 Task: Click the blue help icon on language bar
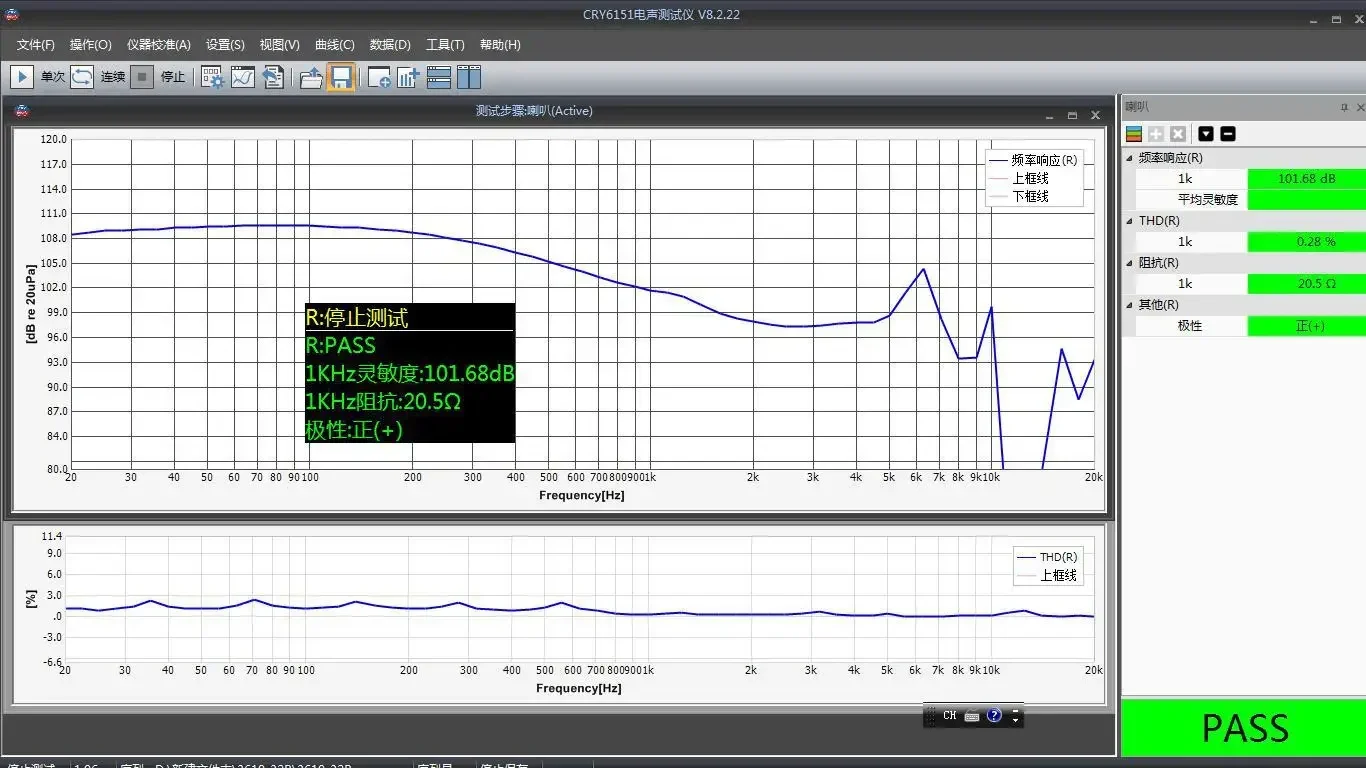tap(994, 715)
